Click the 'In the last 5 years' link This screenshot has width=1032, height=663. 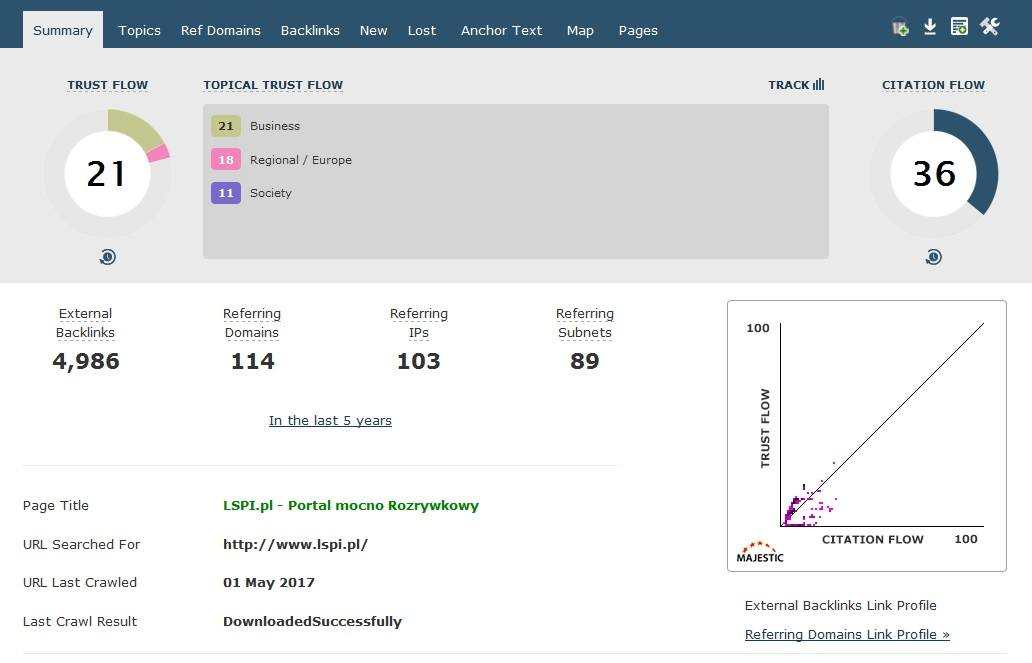pyautogui.click(x=330, y=420)
